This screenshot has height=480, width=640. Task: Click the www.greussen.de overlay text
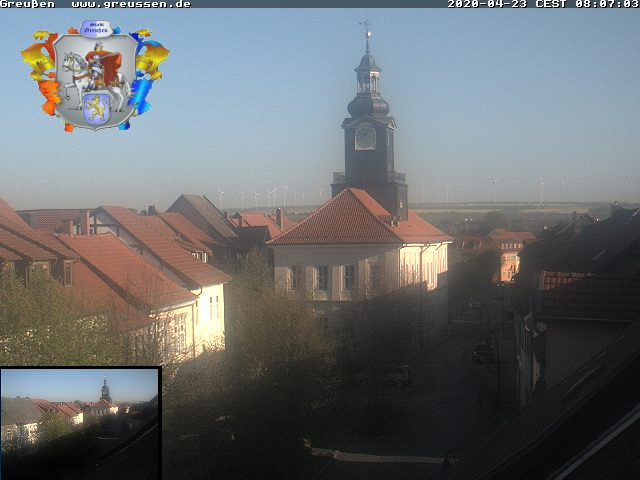(131, 4)
